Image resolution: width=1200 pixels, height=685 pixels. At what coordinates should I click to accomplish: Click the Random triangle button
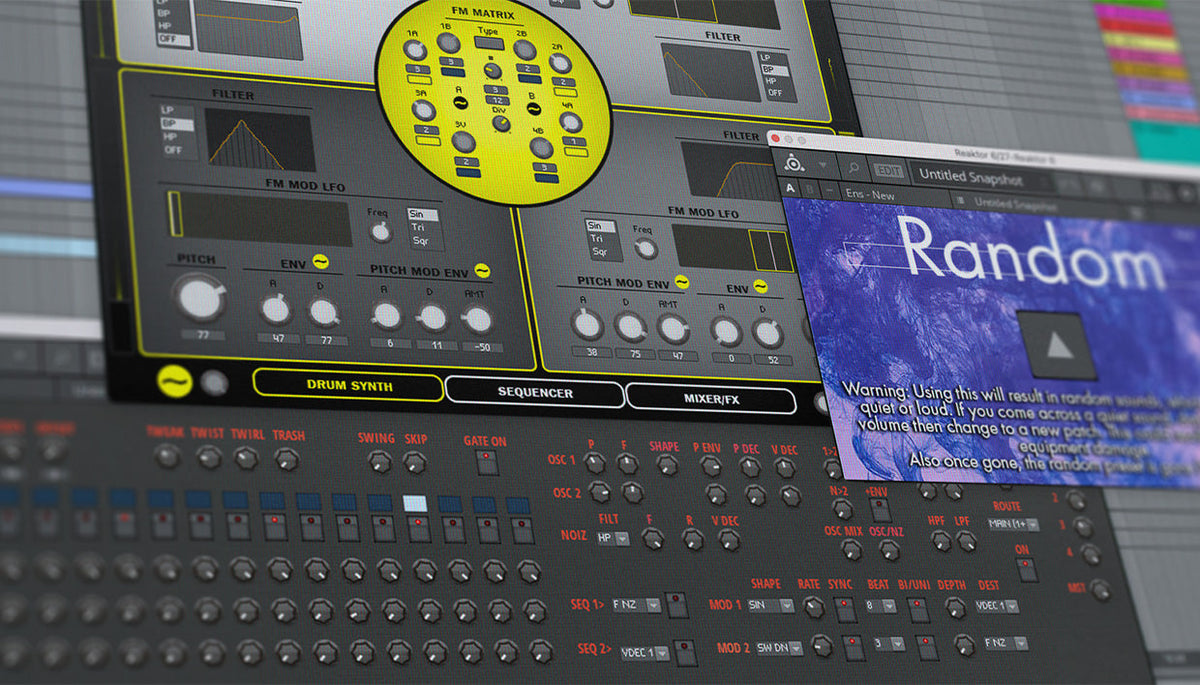[1056, 345]
